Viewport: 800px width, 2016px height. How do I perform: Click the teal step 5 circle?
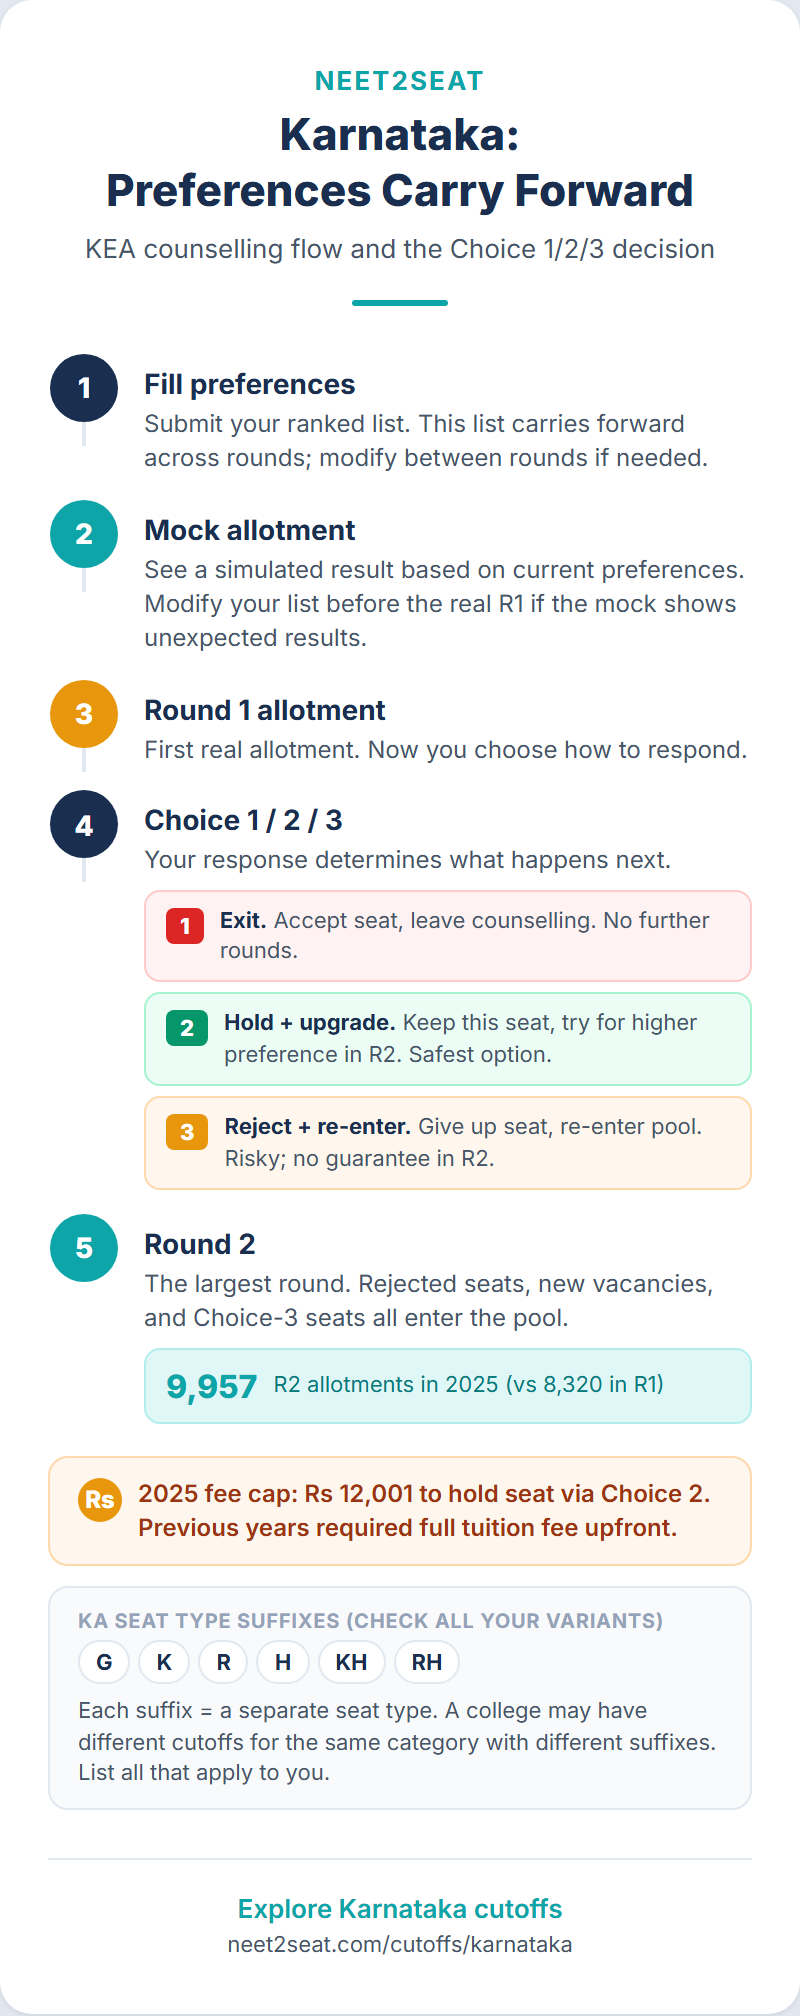(x=84, y=1248)
